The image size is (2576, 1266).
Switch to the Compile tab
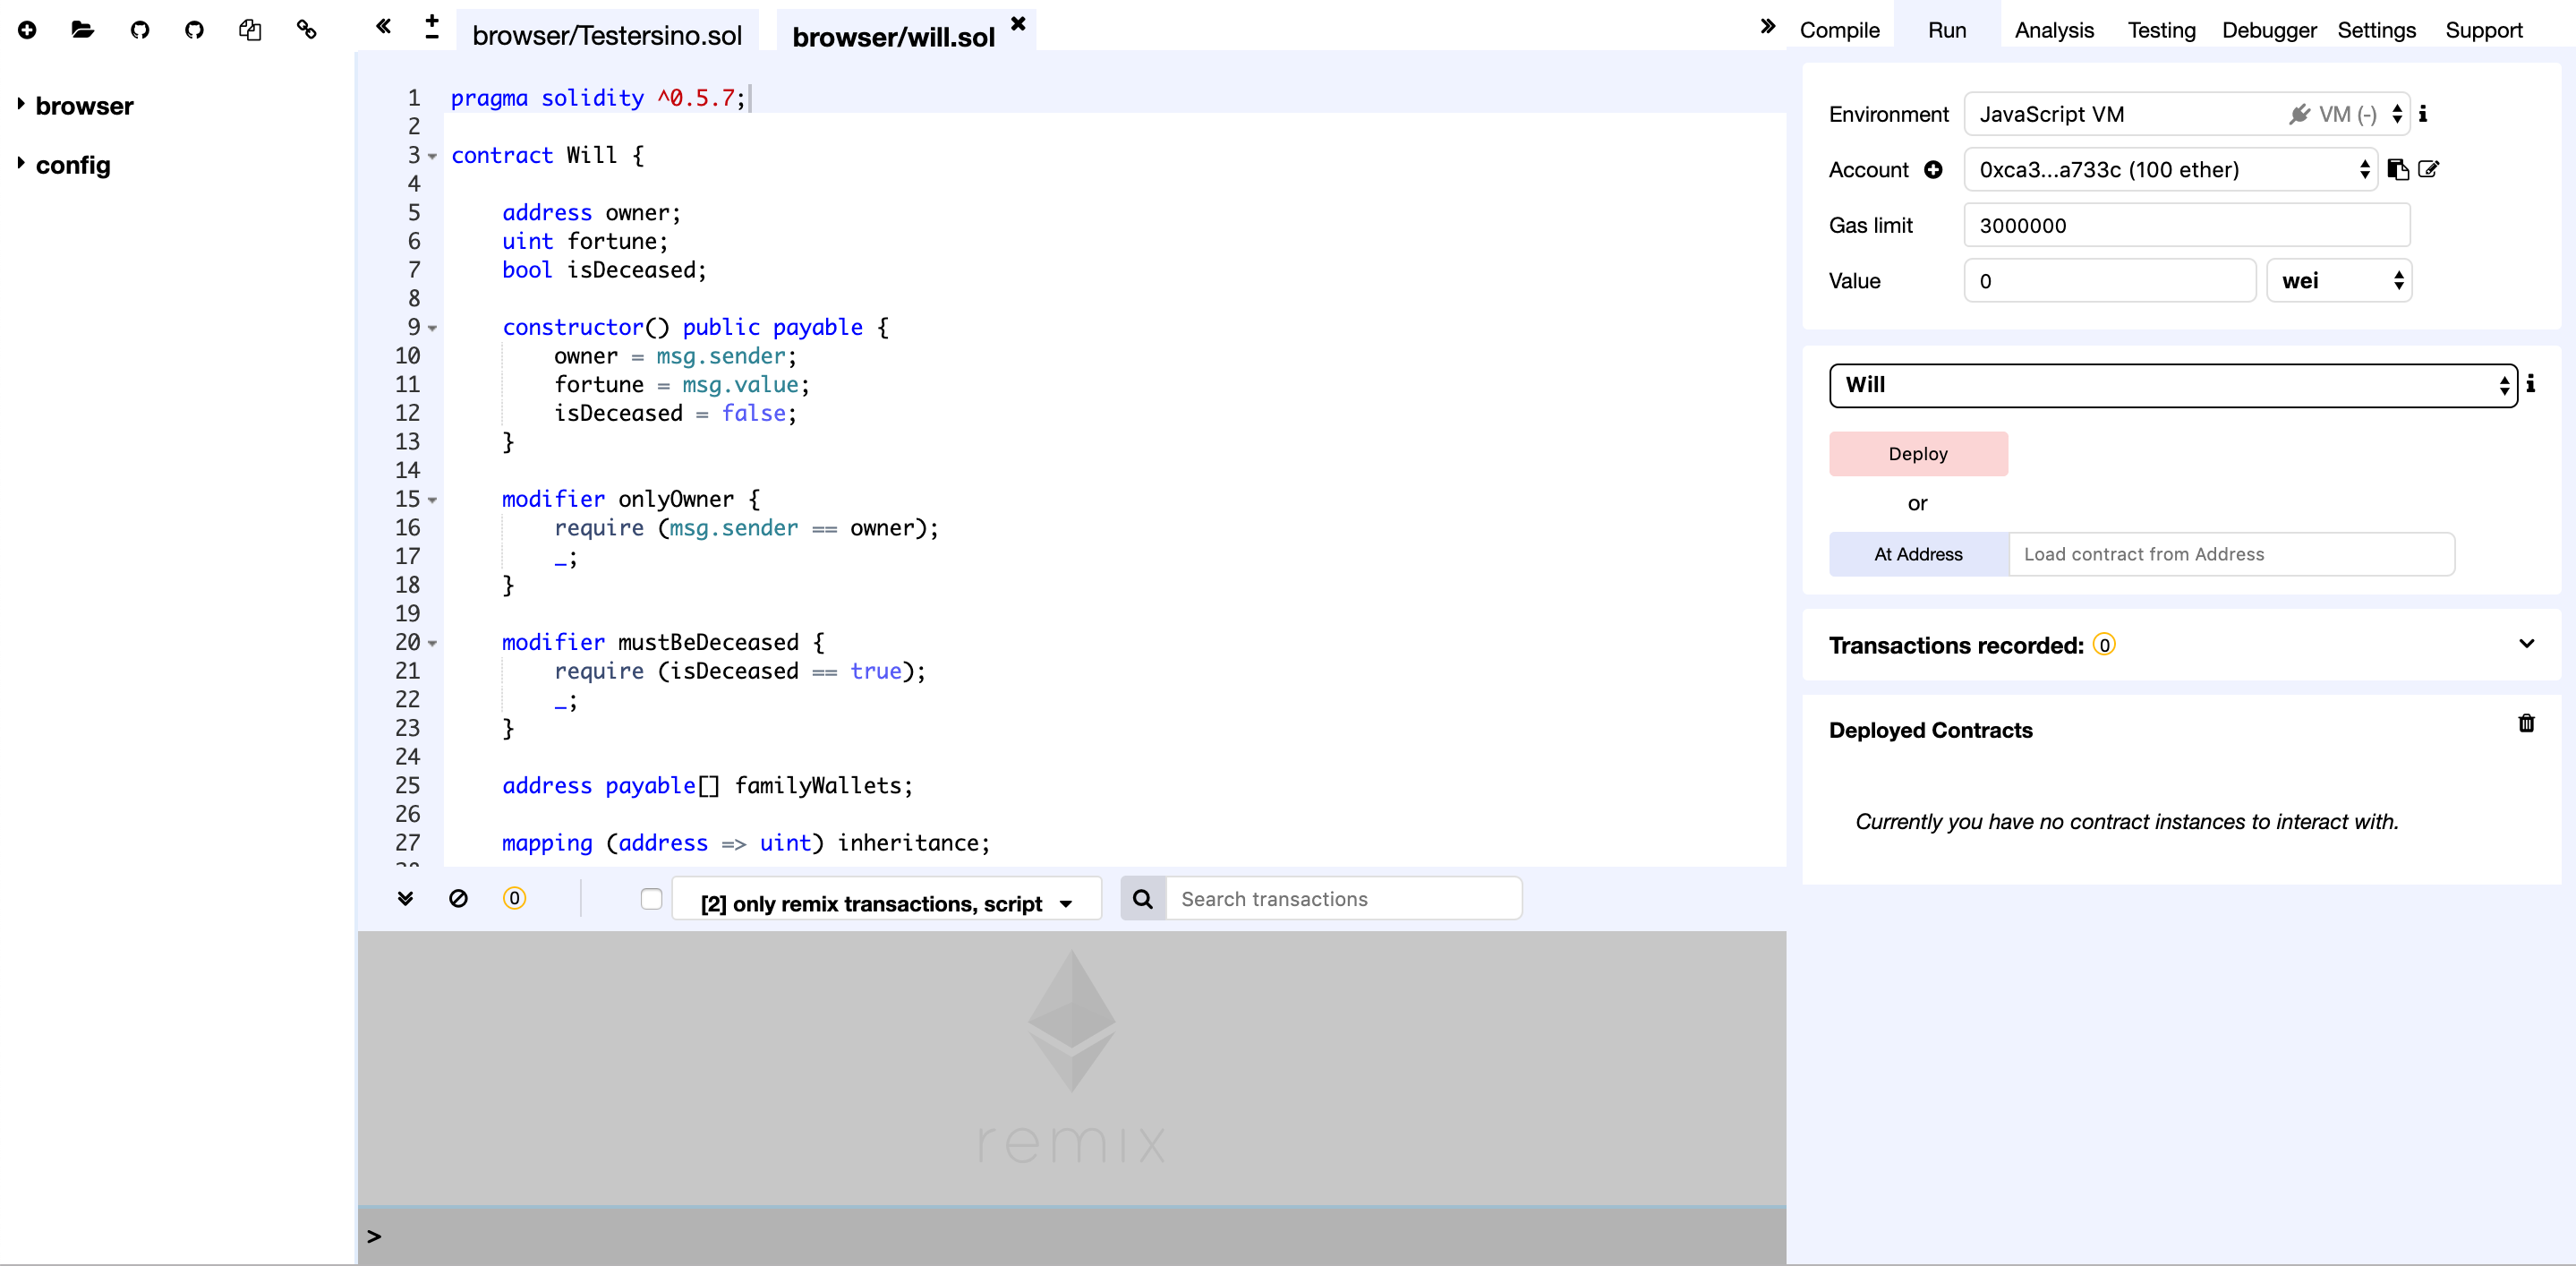(x=1839, y=30)
